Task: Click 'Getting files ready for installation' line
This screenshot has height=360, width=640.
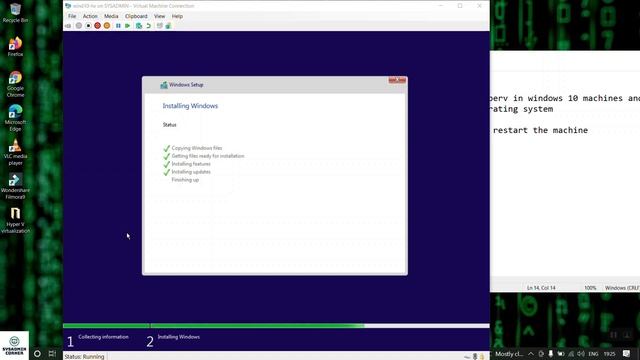Action: [x=208, y=156]
